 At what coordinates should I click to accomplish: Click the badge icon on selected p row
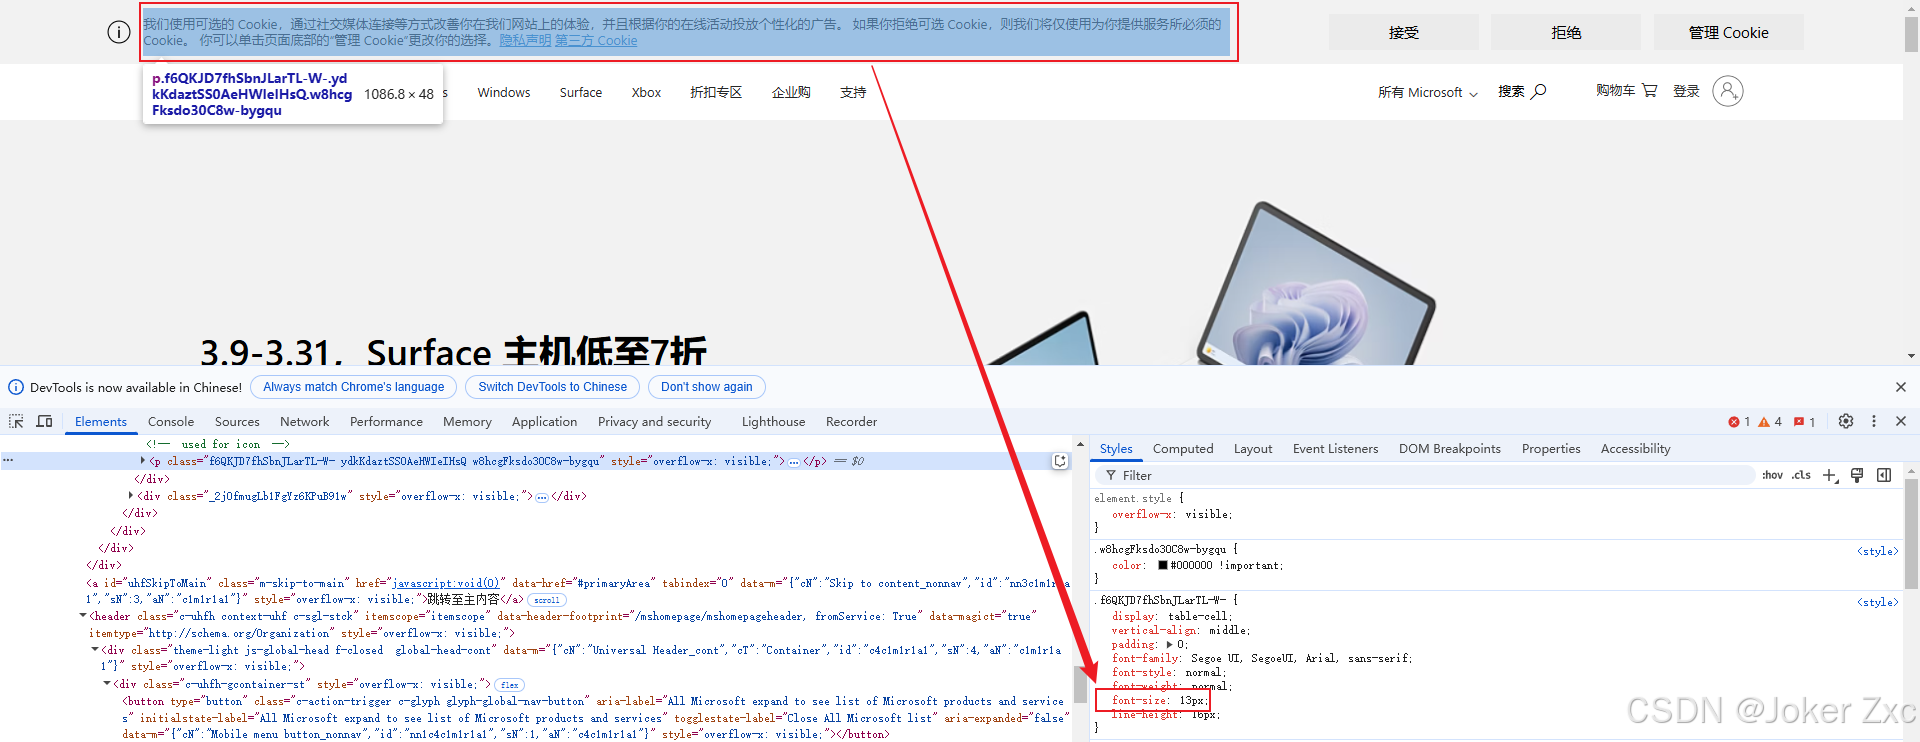[x=1060, y=461]
